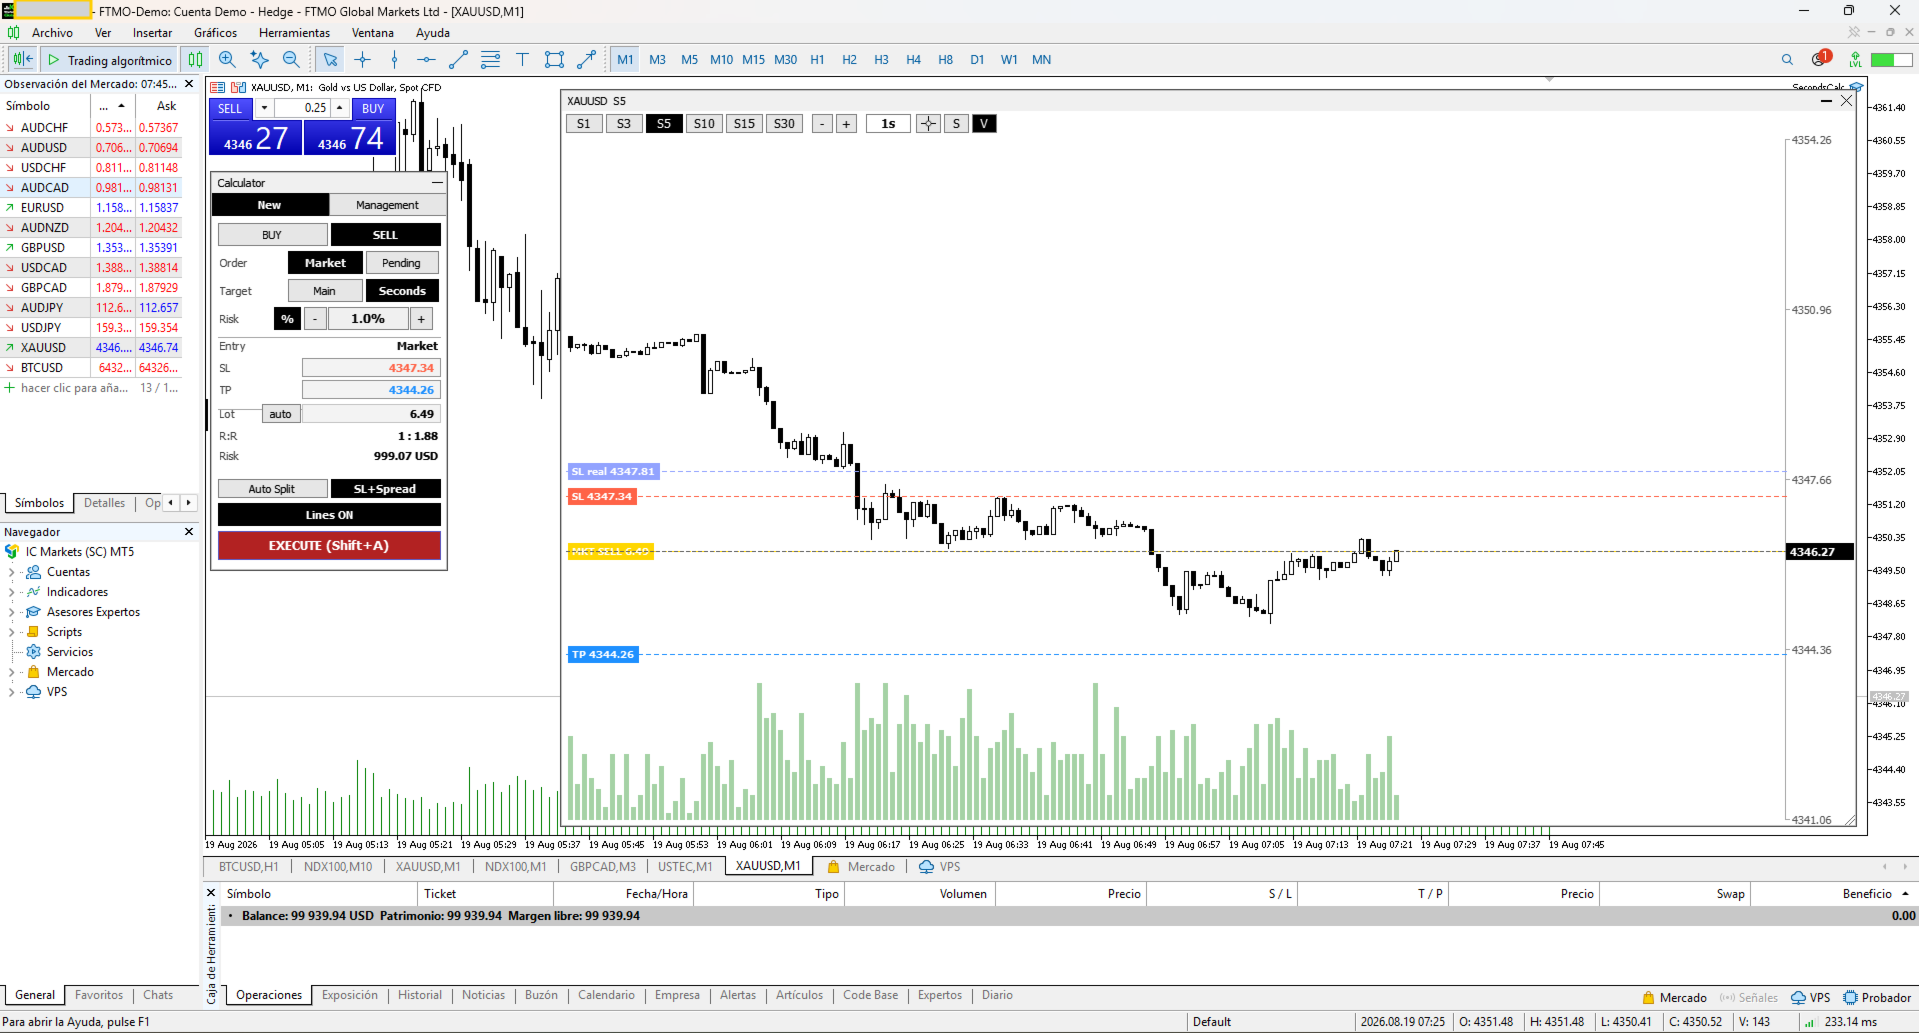The width and height of the screenshot is (1919, 1033).
Task: Expand the Mercado tree node
Action: pyautogui.click(x=11, y=672)
